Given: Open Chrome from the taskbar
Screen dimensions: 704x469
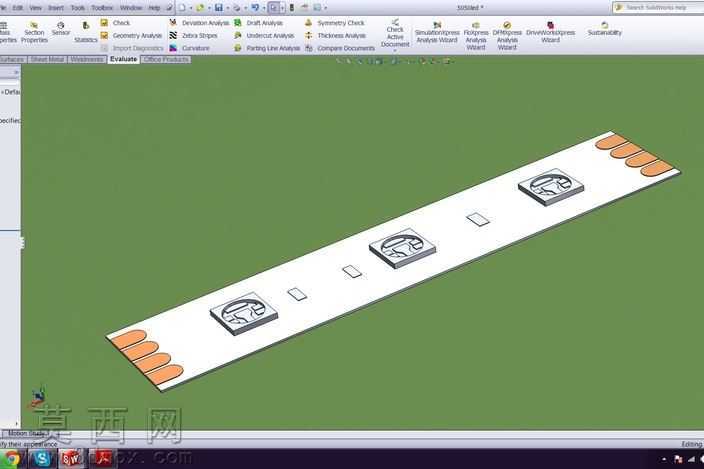Looking at the screenshot, I should pos(12,458).
